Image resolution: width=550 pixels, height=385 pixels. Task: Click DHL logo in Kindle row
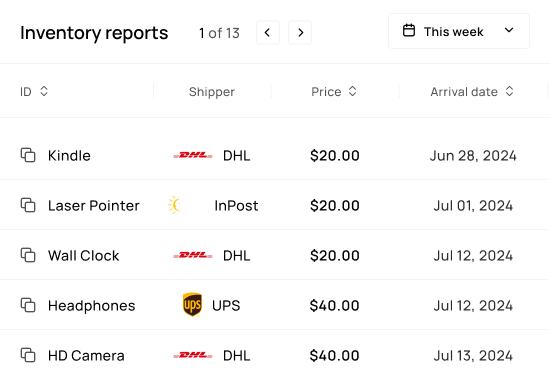193,155
